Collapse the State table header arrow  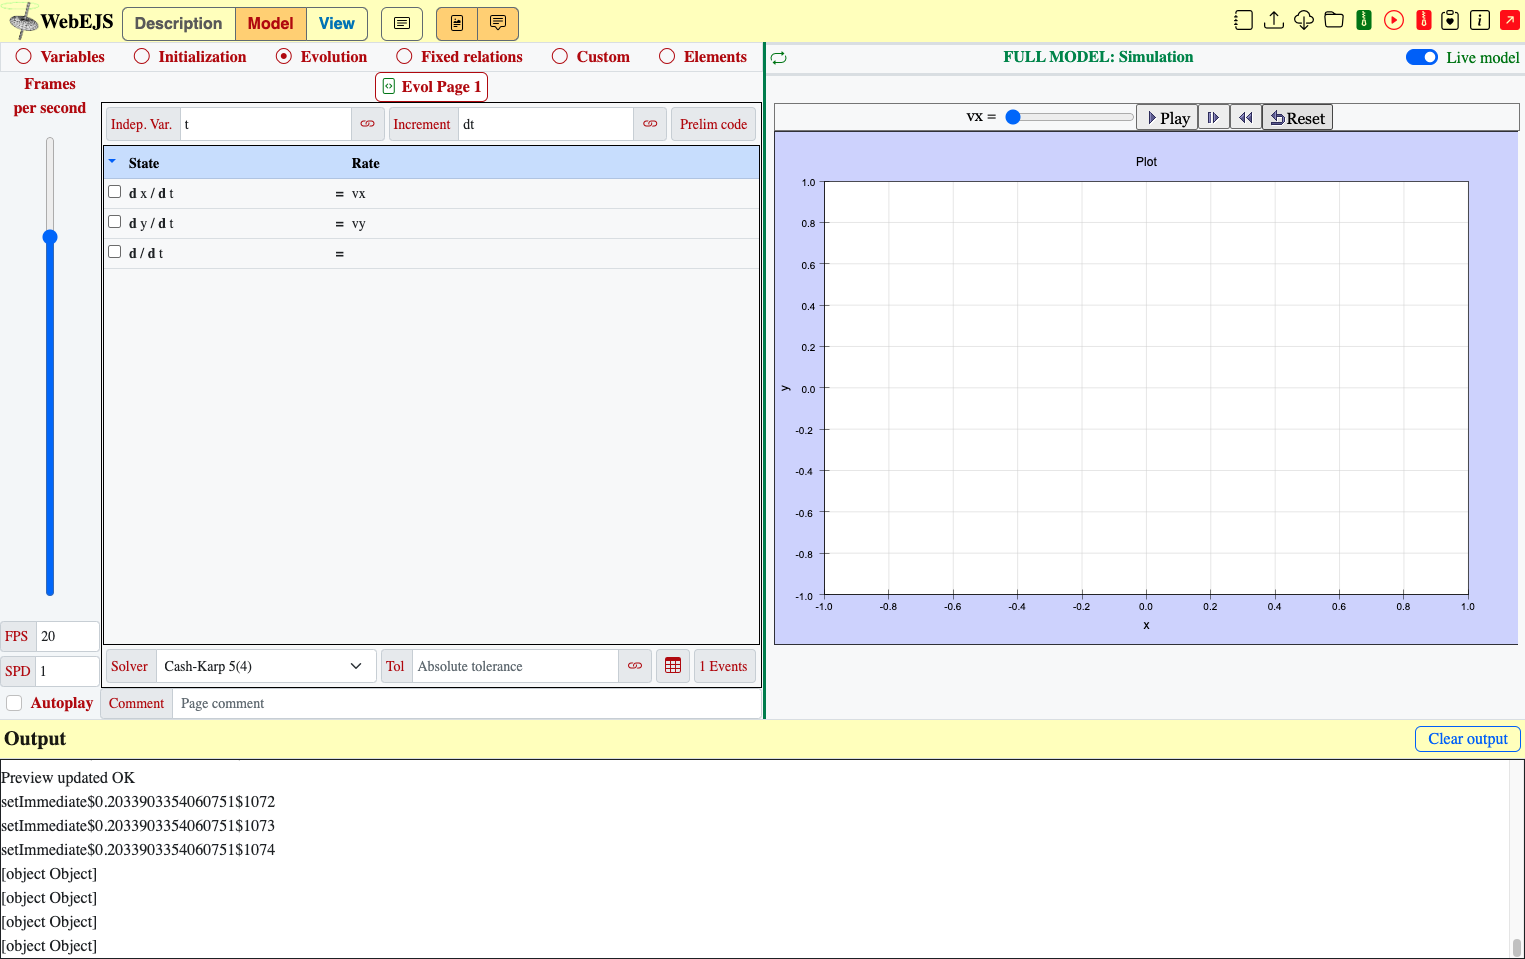click(x=112, y=161)
